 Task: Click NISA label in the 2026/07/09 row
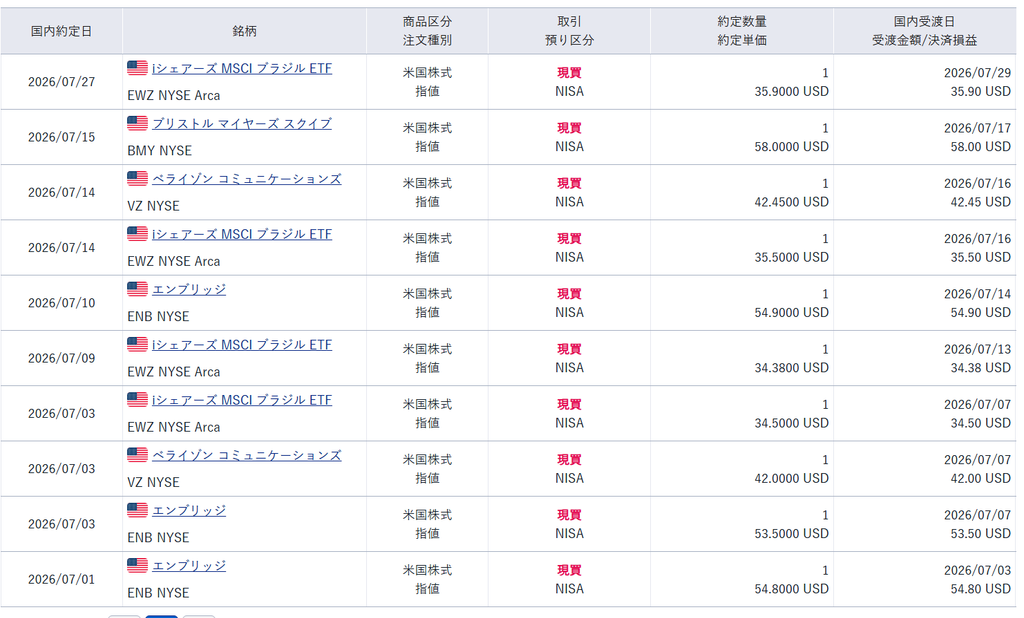pos(569,368)
